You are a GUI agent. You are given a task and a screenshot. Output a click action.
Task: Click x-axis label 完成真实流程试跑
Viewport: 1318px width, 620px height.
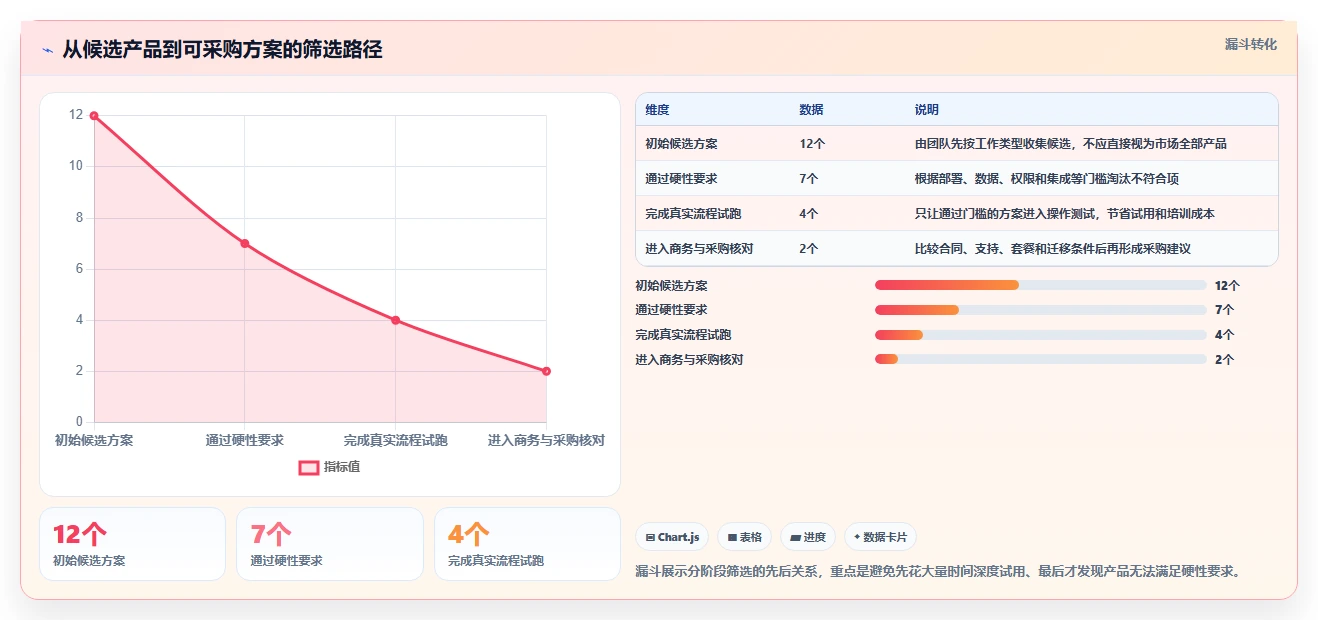[x=396, y=440]
